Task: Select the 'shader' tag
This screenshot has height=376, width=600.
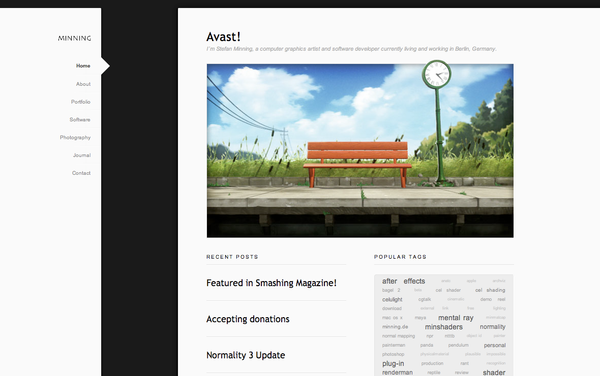Action: 494,373
